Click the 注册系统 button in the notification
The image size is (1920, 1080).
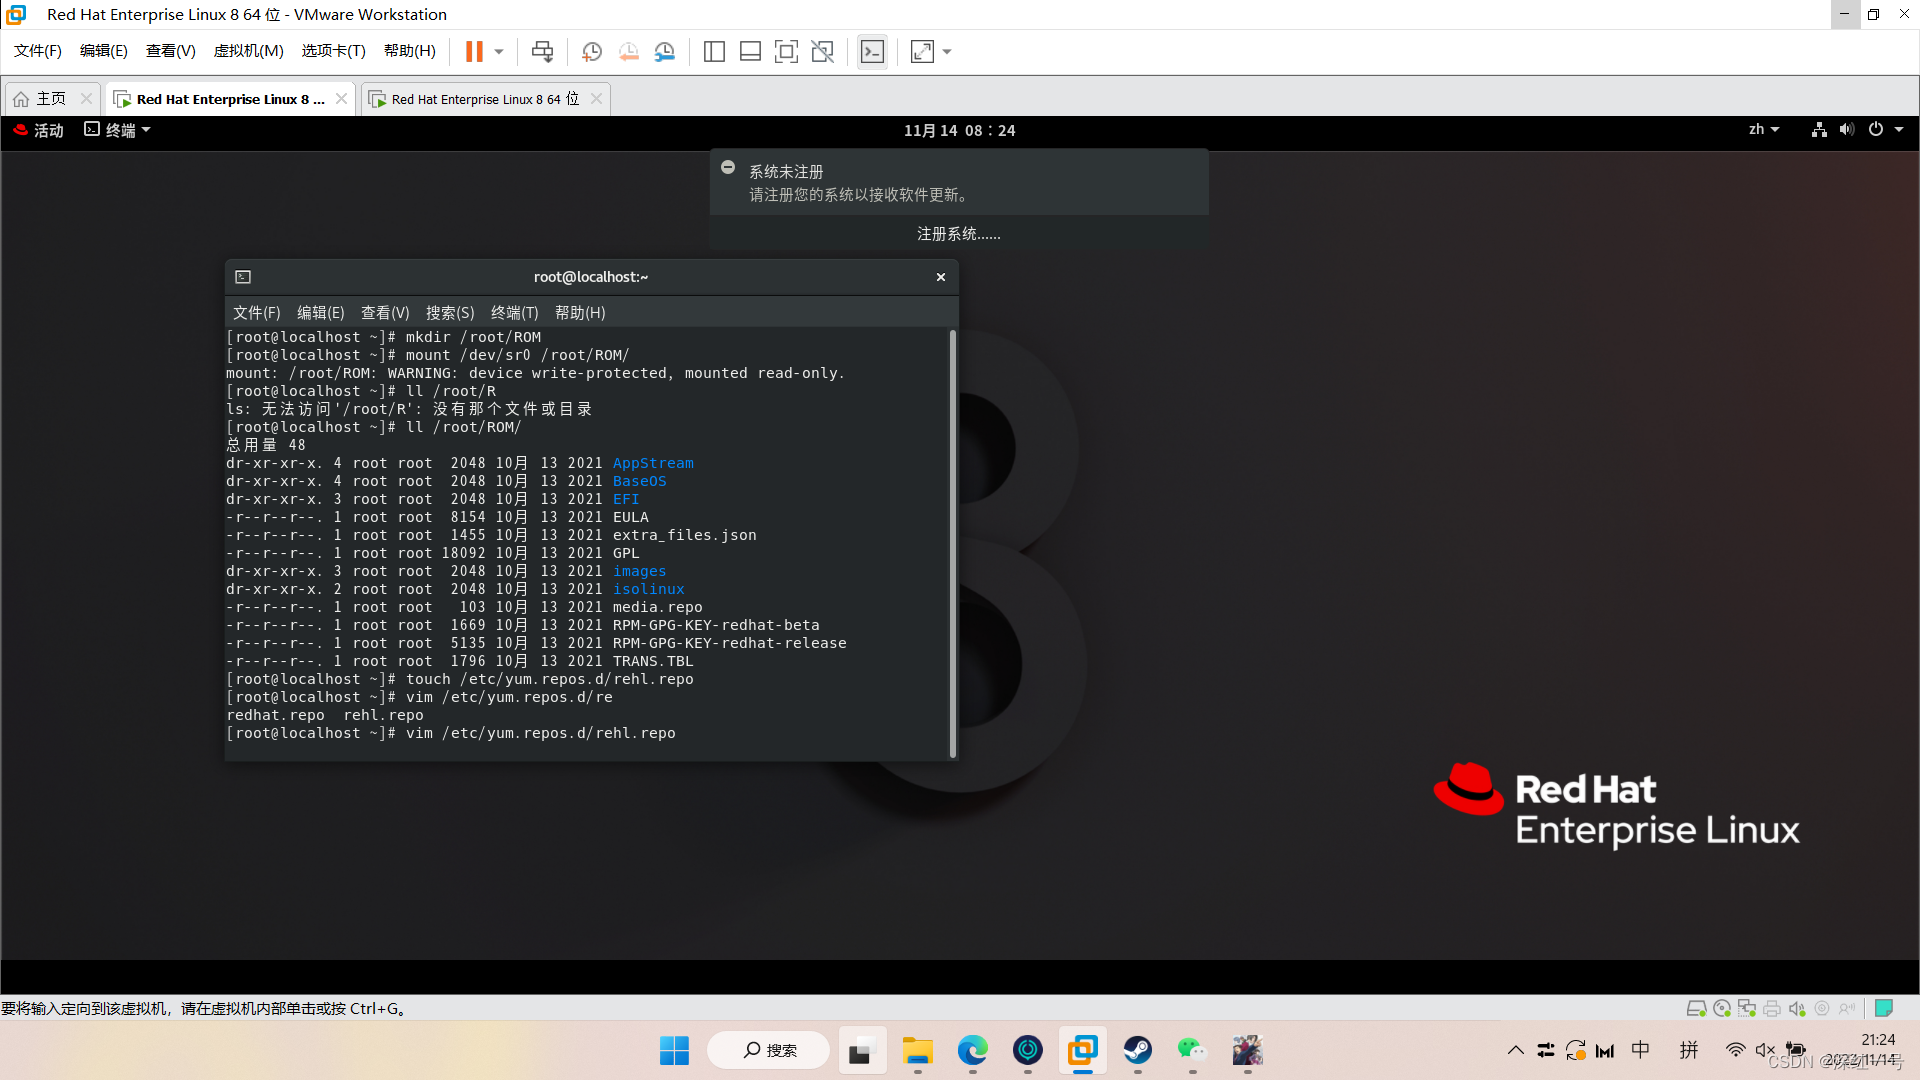point(959,233)
